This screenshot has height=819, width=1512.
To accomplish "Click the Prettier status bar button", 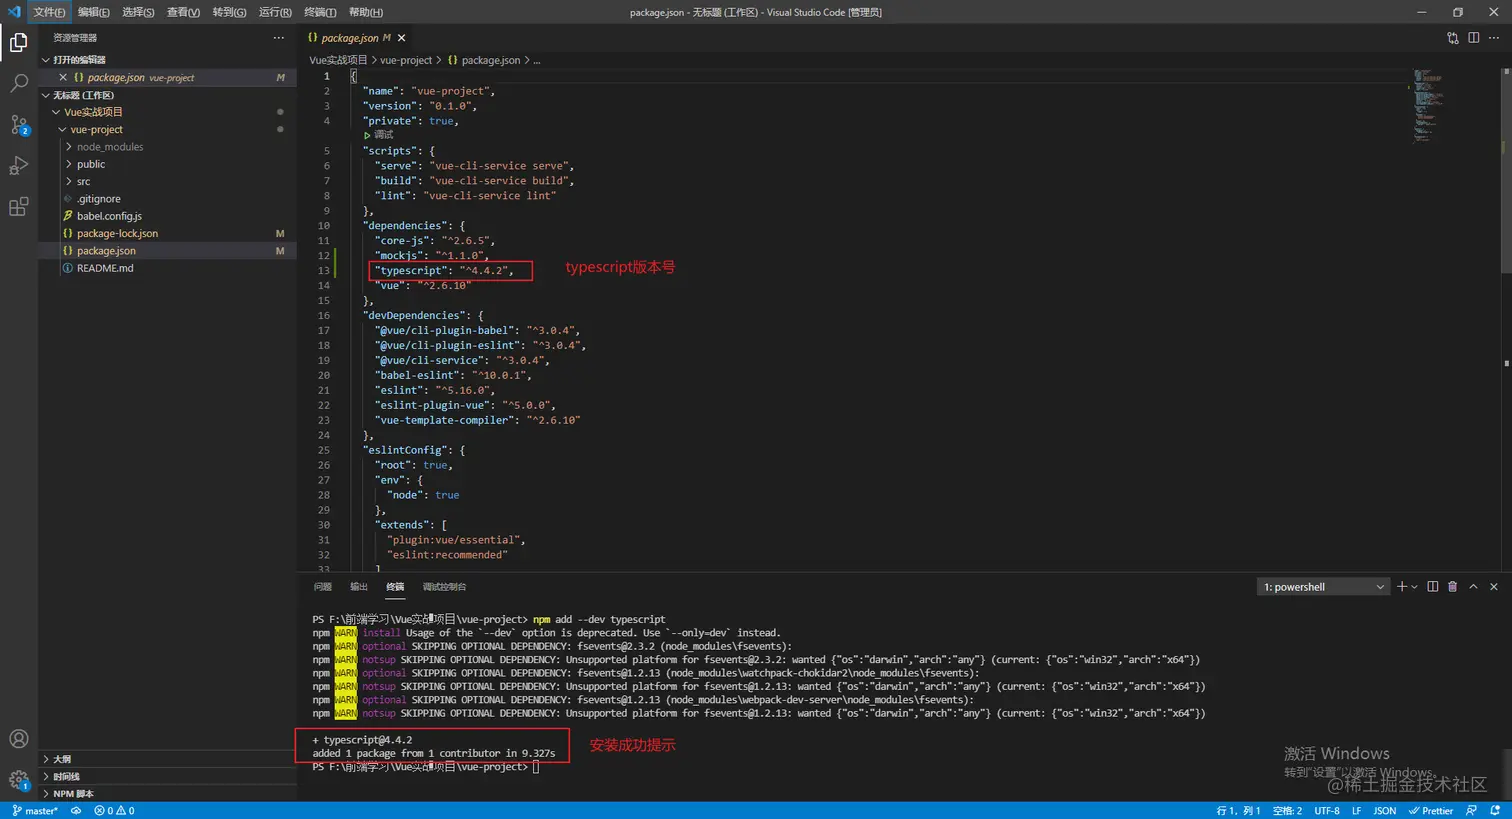I will coord(1431,811).
